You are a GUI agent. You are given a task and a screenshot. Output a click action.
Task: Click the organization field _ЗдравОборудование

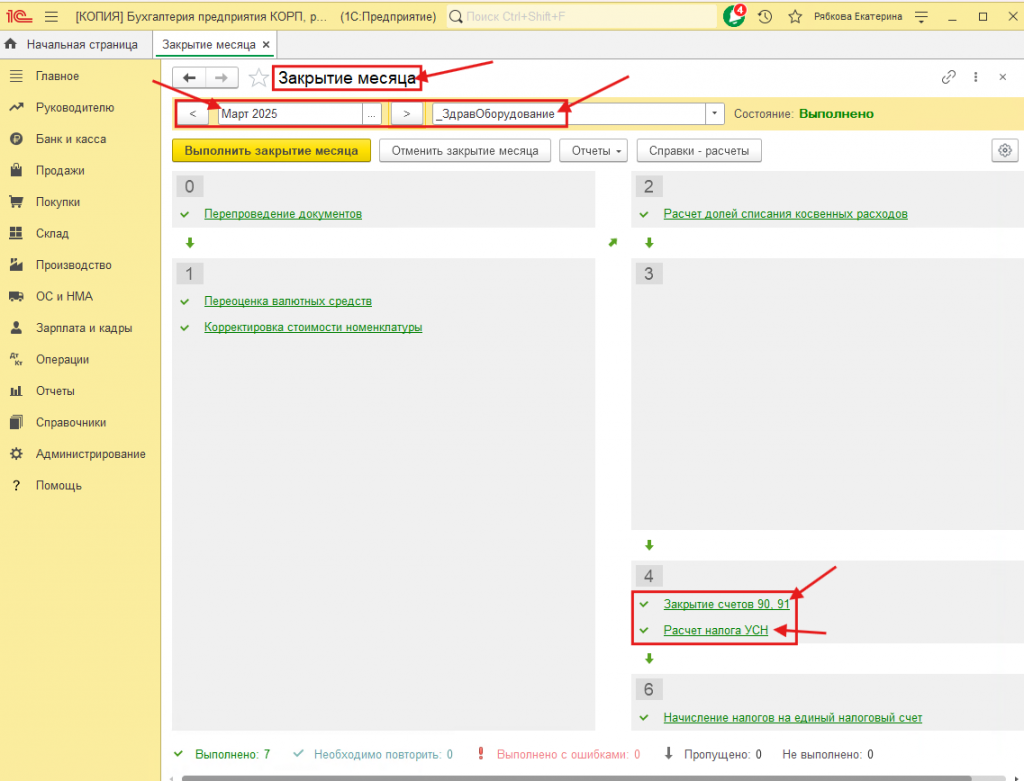point(568,114)
